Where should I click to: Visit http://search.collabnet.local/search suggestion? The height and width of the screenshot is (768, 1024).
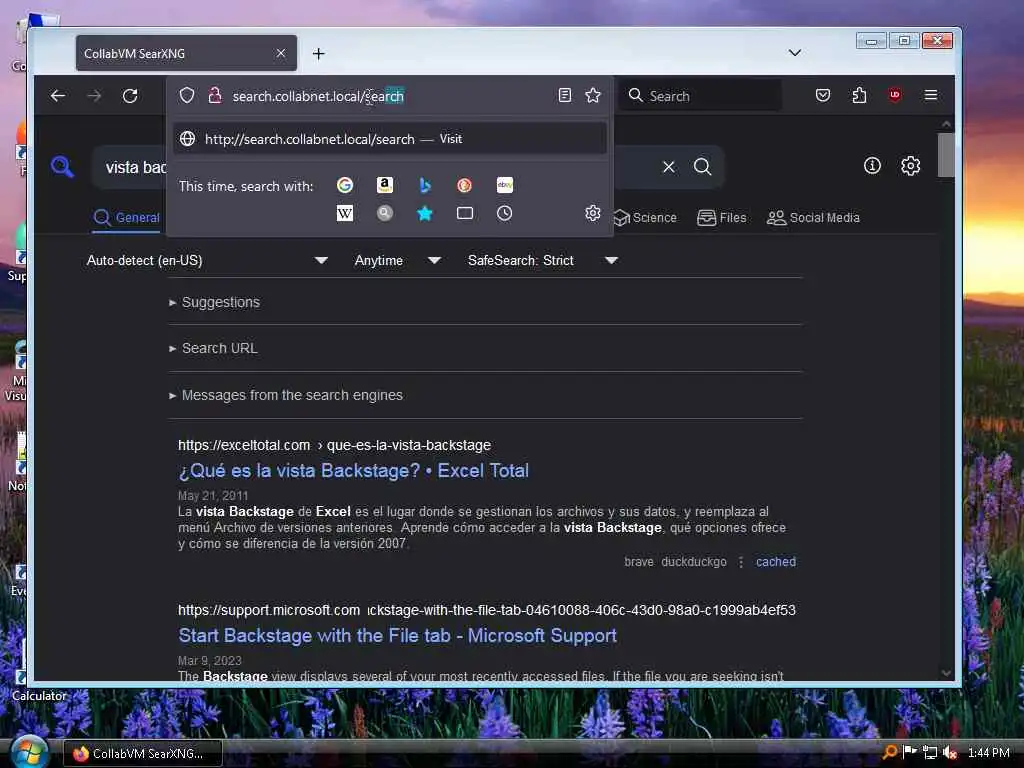point(390,139)
